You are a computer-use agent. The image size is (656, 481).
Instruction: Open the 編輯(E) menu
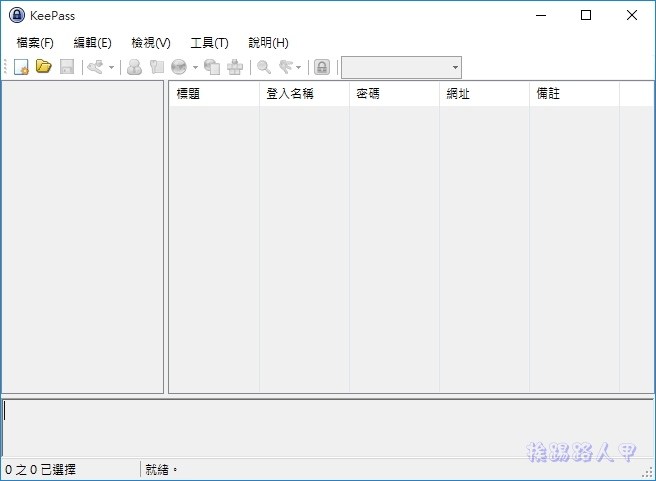point(92,43)
